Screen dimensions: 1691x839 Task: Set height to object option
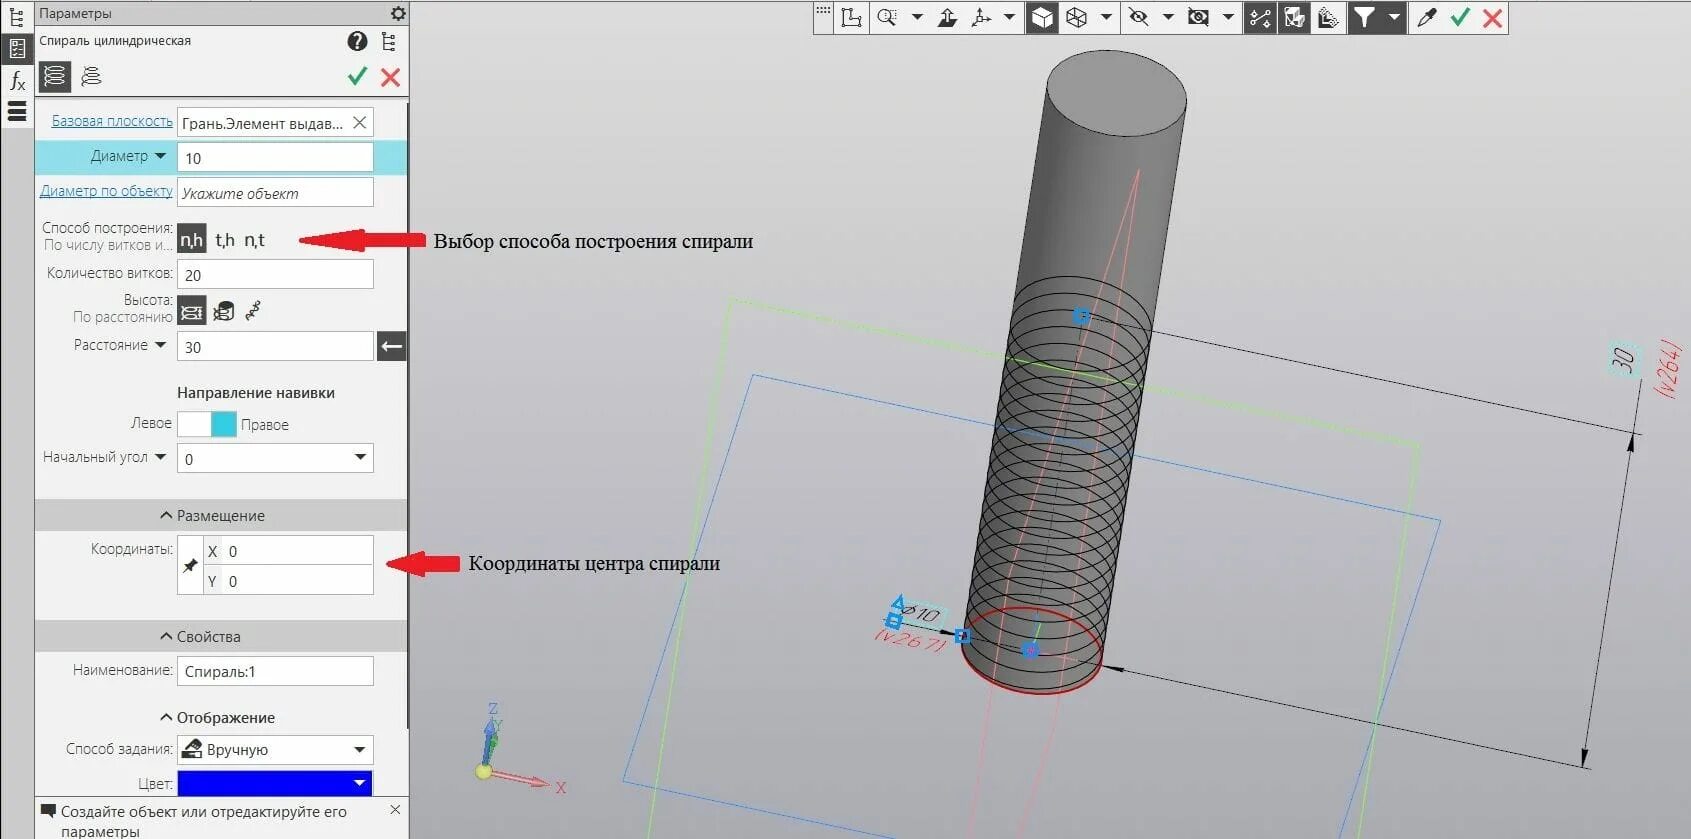pyautogui.click(x=224, y=311)
